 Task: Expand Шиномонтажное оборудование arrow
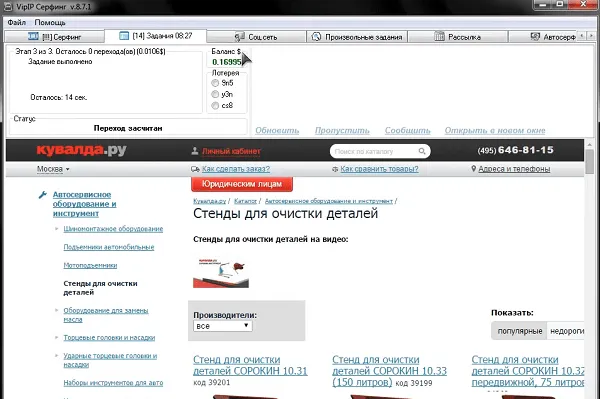[x=57, y=229]
